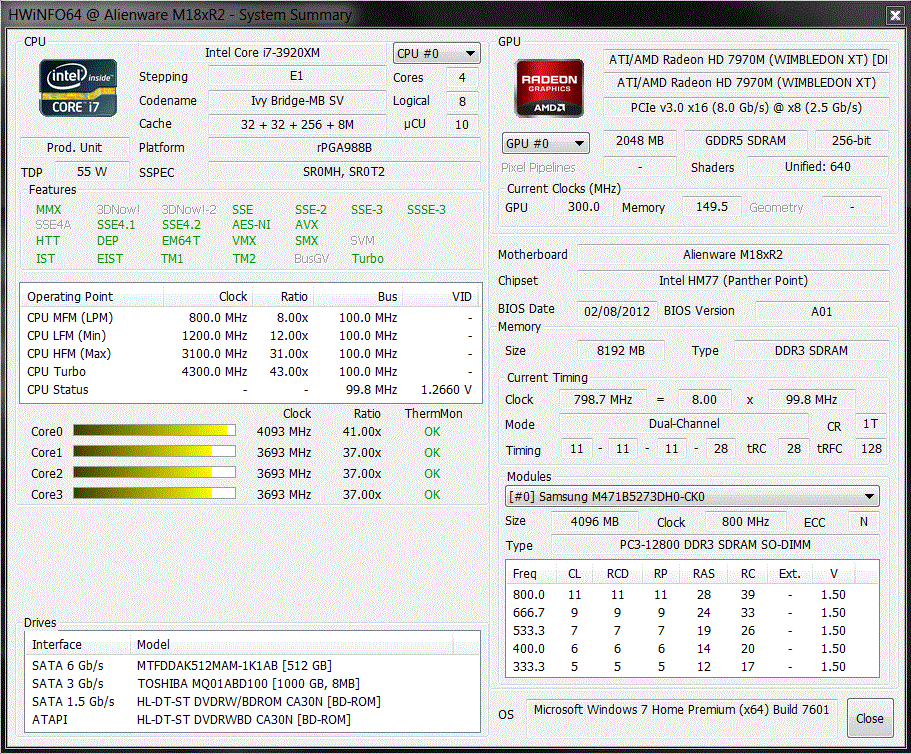Click the µCU 10 value
The height and width of the screenshot is (754, 911).
(462, 124)
